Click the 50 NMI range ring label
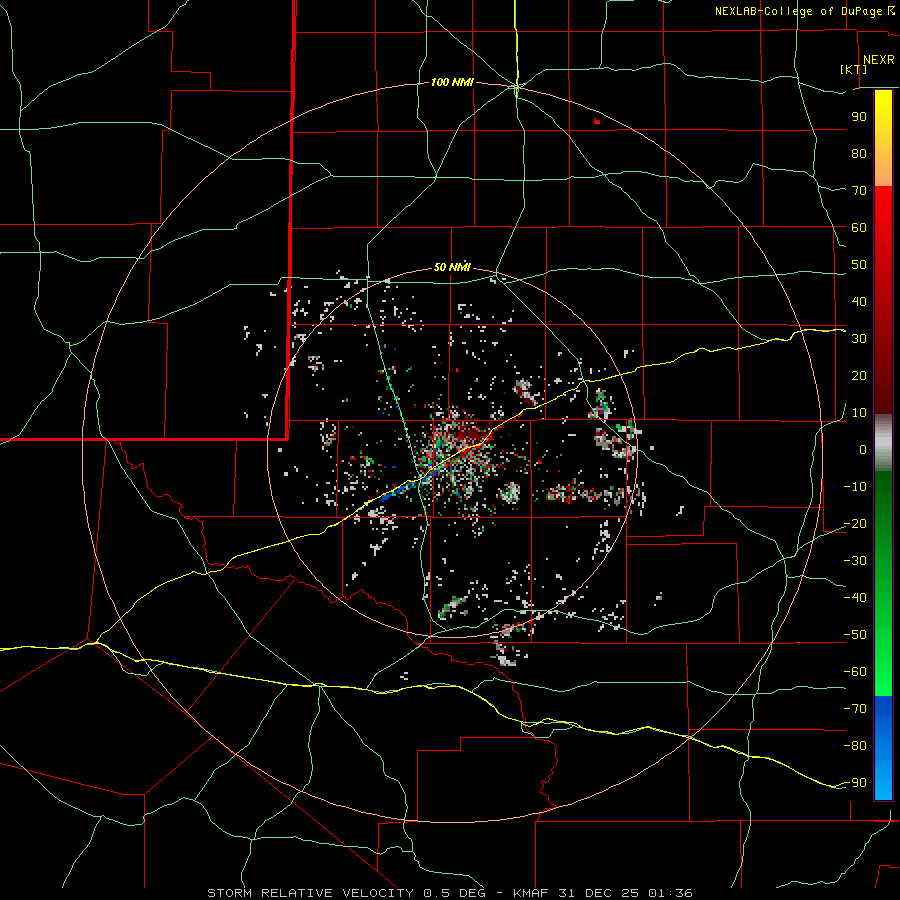This screenshot has width=900, height=900. 452,267
